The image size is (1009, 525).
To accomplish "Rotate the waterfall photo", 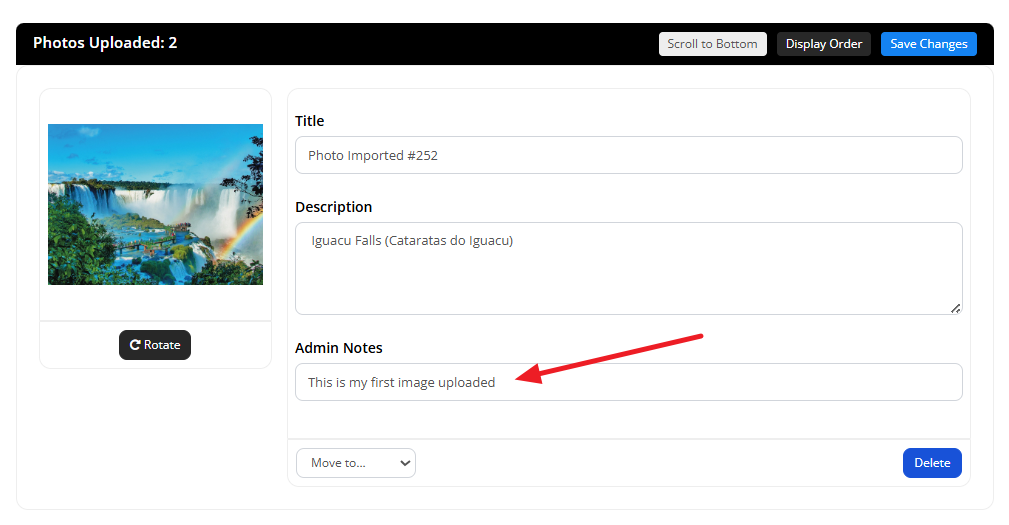I will (x=155, y=345).
